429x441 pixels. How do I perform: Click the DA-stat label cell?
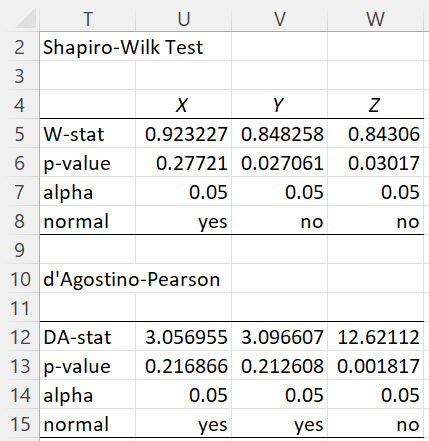tap(88, 337)
